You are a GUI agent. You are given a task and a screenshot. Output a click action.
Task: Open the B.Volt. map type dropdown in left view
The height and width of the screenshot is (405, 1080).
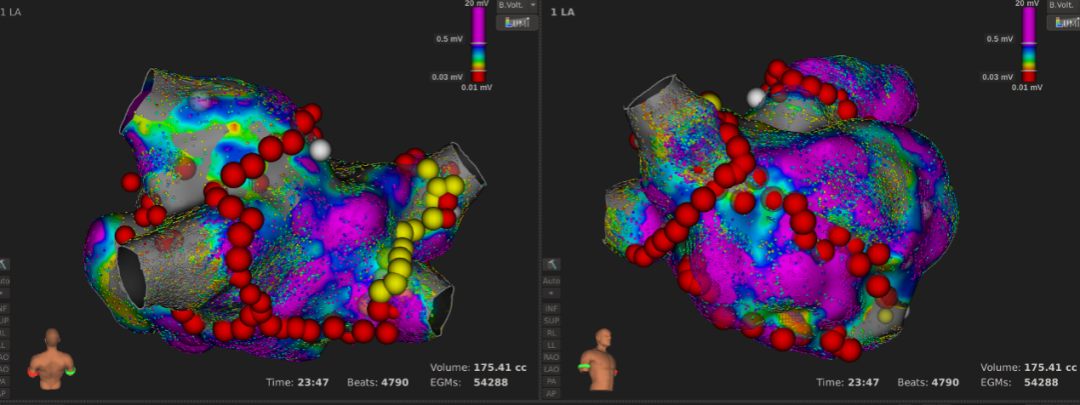pyautogui.click(x=516, y=6)
